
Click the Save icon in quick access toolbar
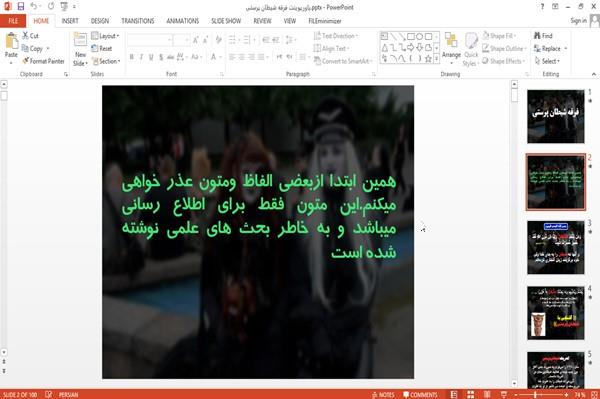(21, 7)
